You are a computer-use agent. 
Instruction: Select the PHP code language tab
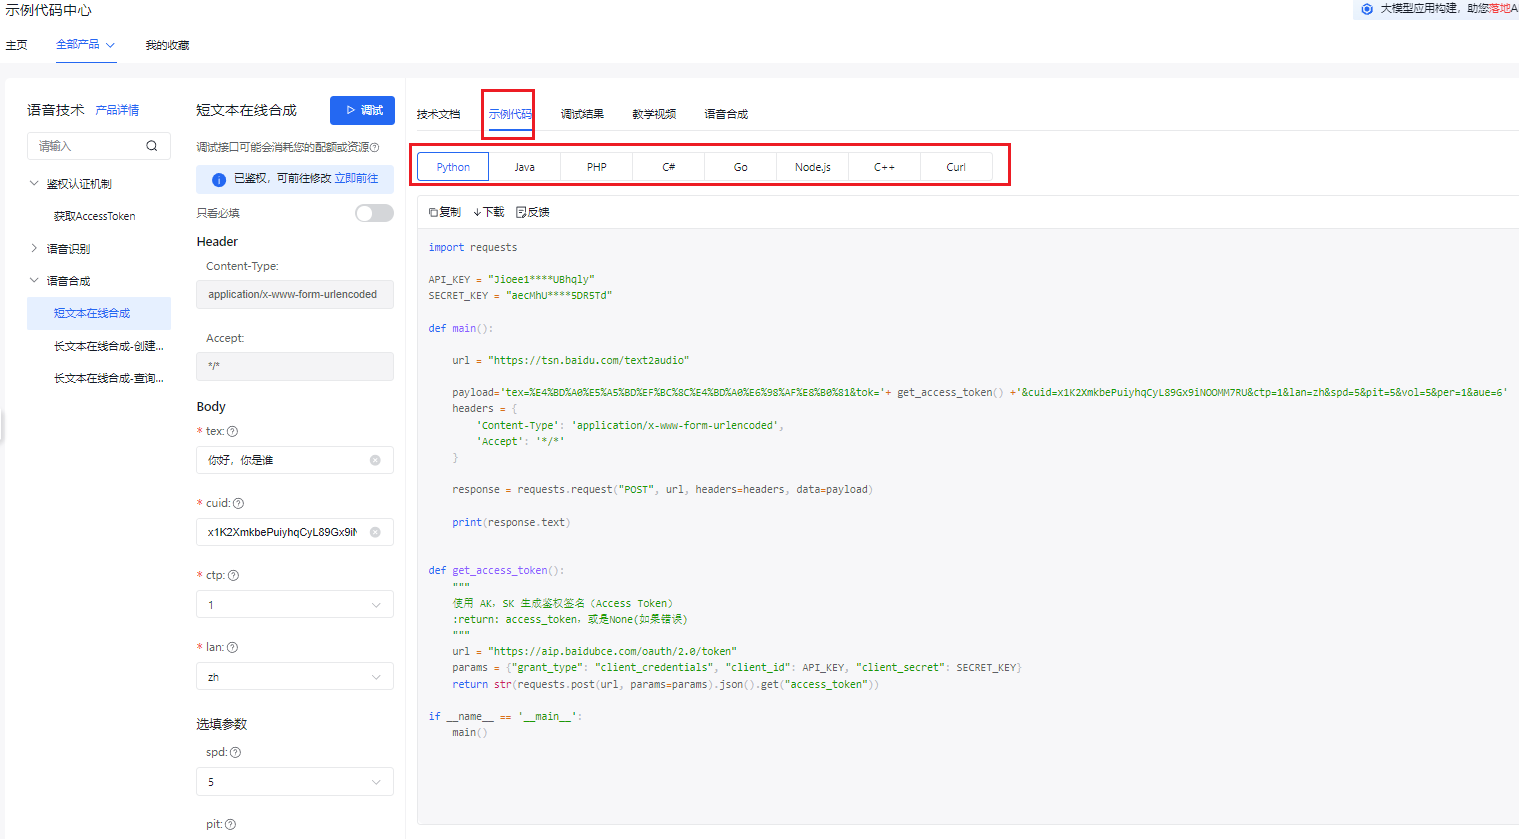(x=597, y=167)
